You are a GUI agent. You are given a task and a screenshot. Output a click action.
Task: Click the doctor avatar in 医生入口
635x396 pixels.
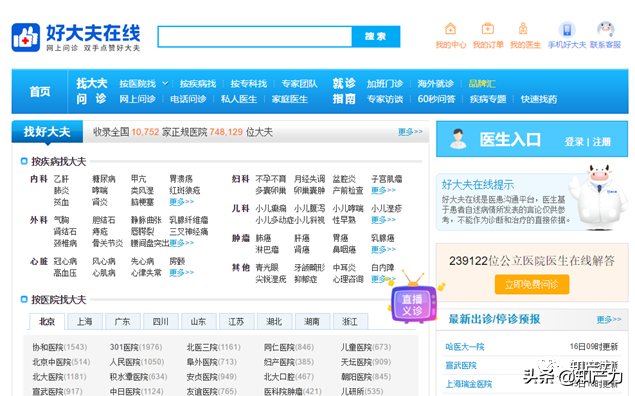tap(458, 139)
